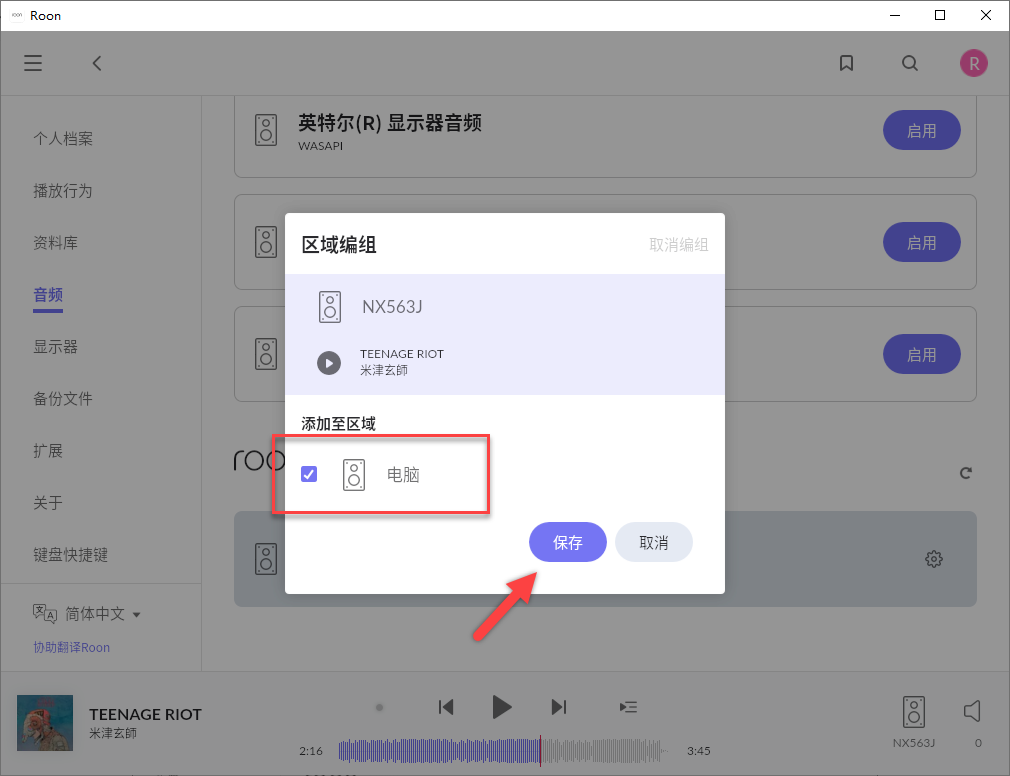Open the 关于 settings tab

tap(48, 503)
